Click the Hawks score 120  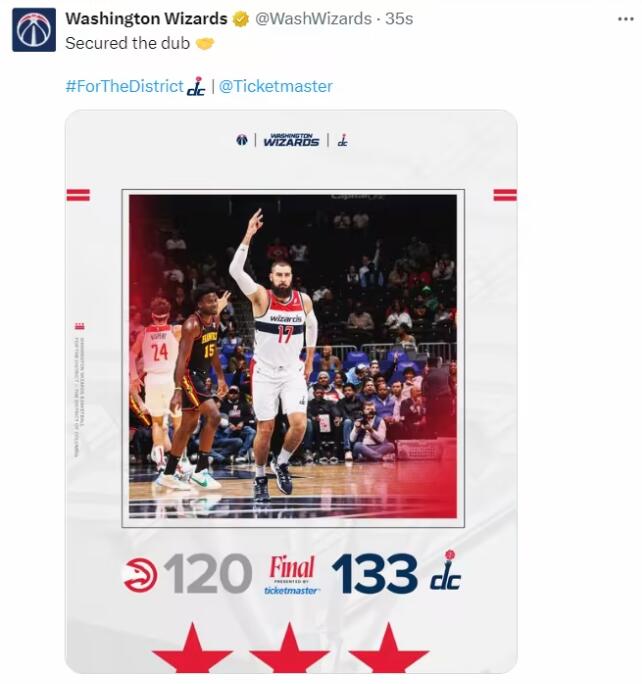(208, 574)
